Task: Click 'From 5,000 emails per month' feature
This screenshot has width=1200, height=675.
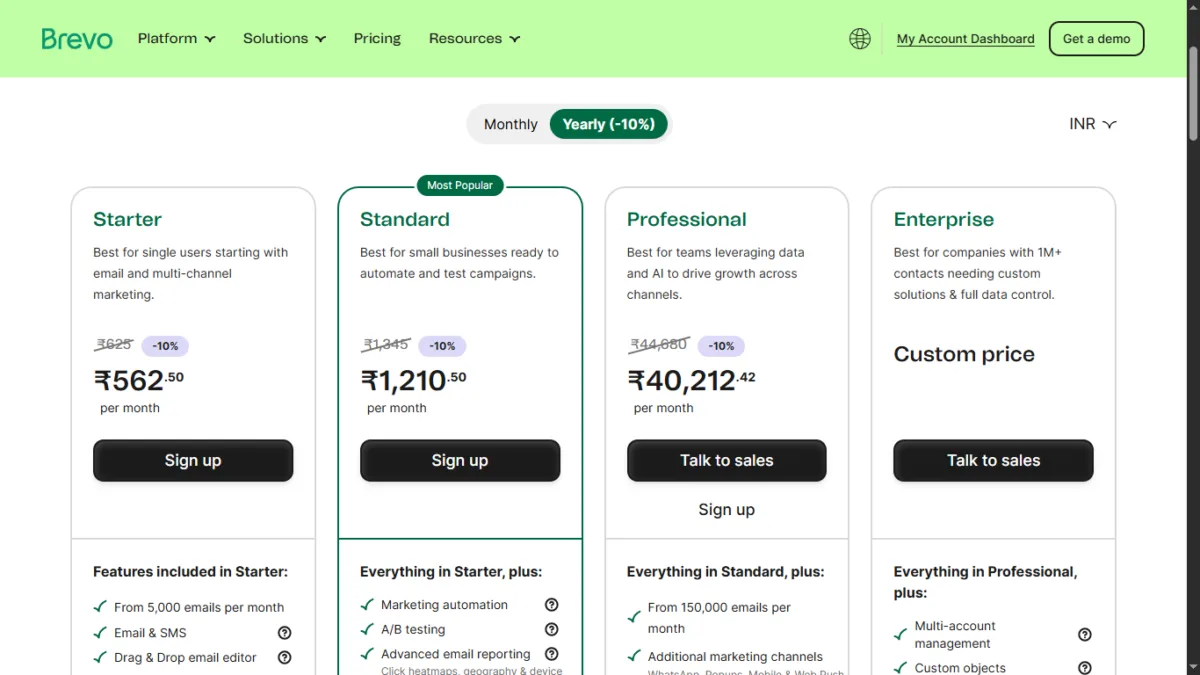Action: point(199,607)
